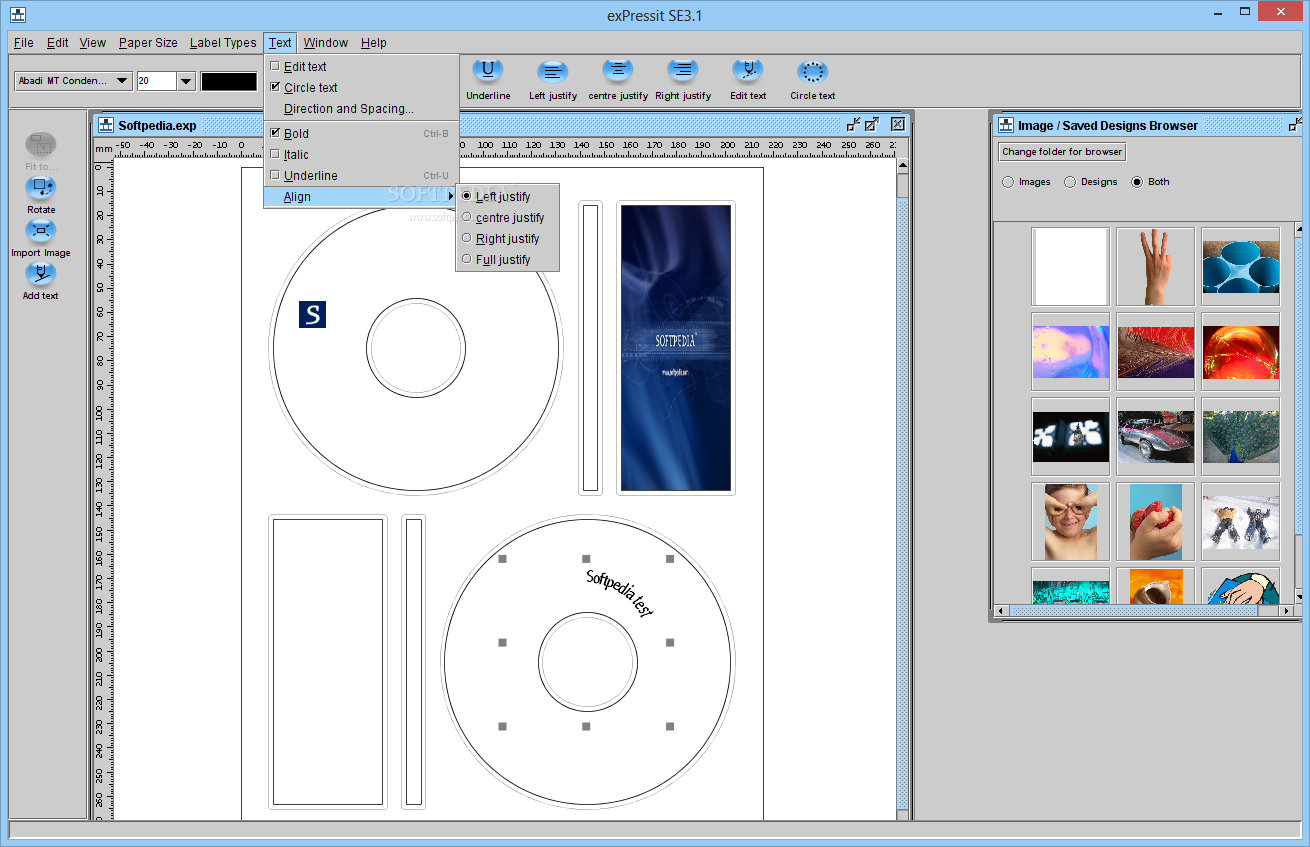This screenshot has height=847, width=1310.
Task: Click the centre justify toolbar icon
Action: [618, 71]
